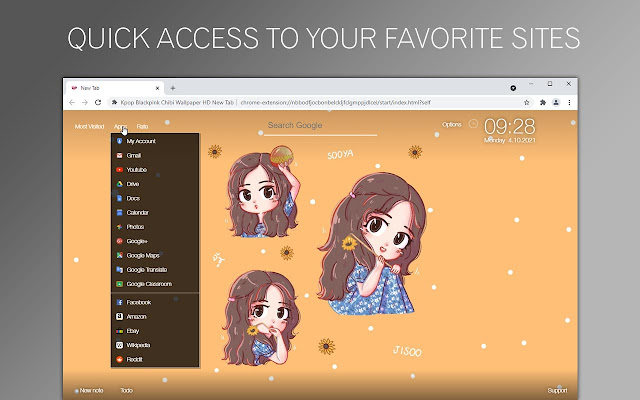This screenshot has height=400, width=640.
Task: Click the Wikipedia W icon
Action: (119, 345)
